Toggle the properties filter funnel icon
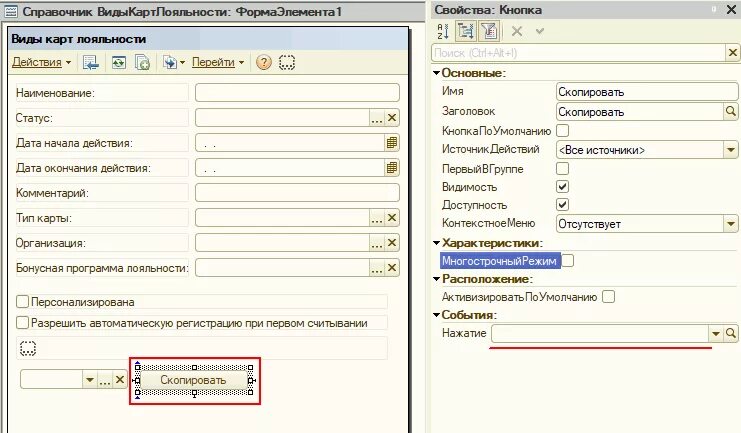 tap(490, 32)
